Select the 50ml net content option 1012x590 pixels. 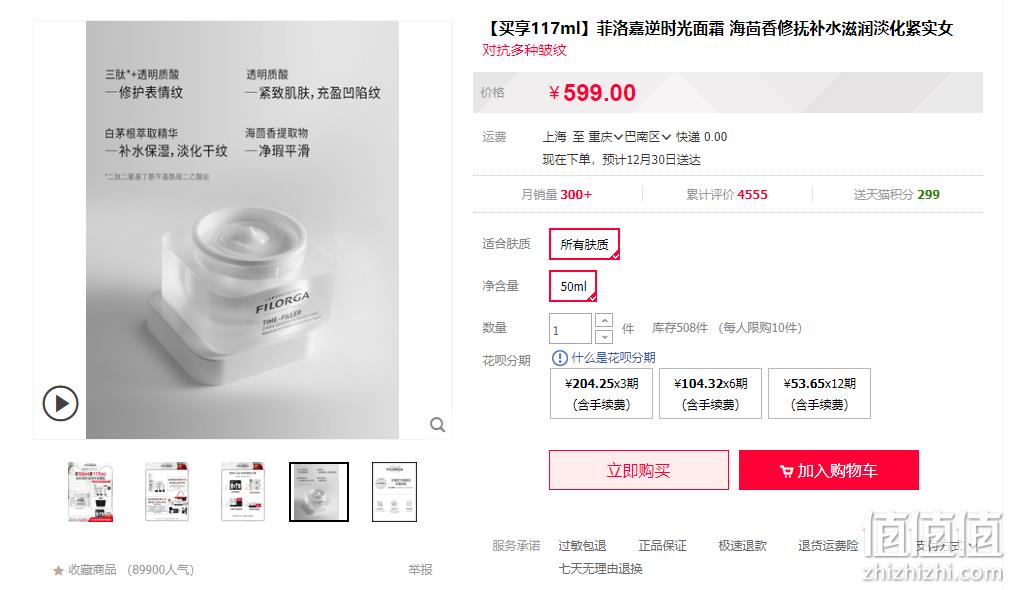pos(573,286)
